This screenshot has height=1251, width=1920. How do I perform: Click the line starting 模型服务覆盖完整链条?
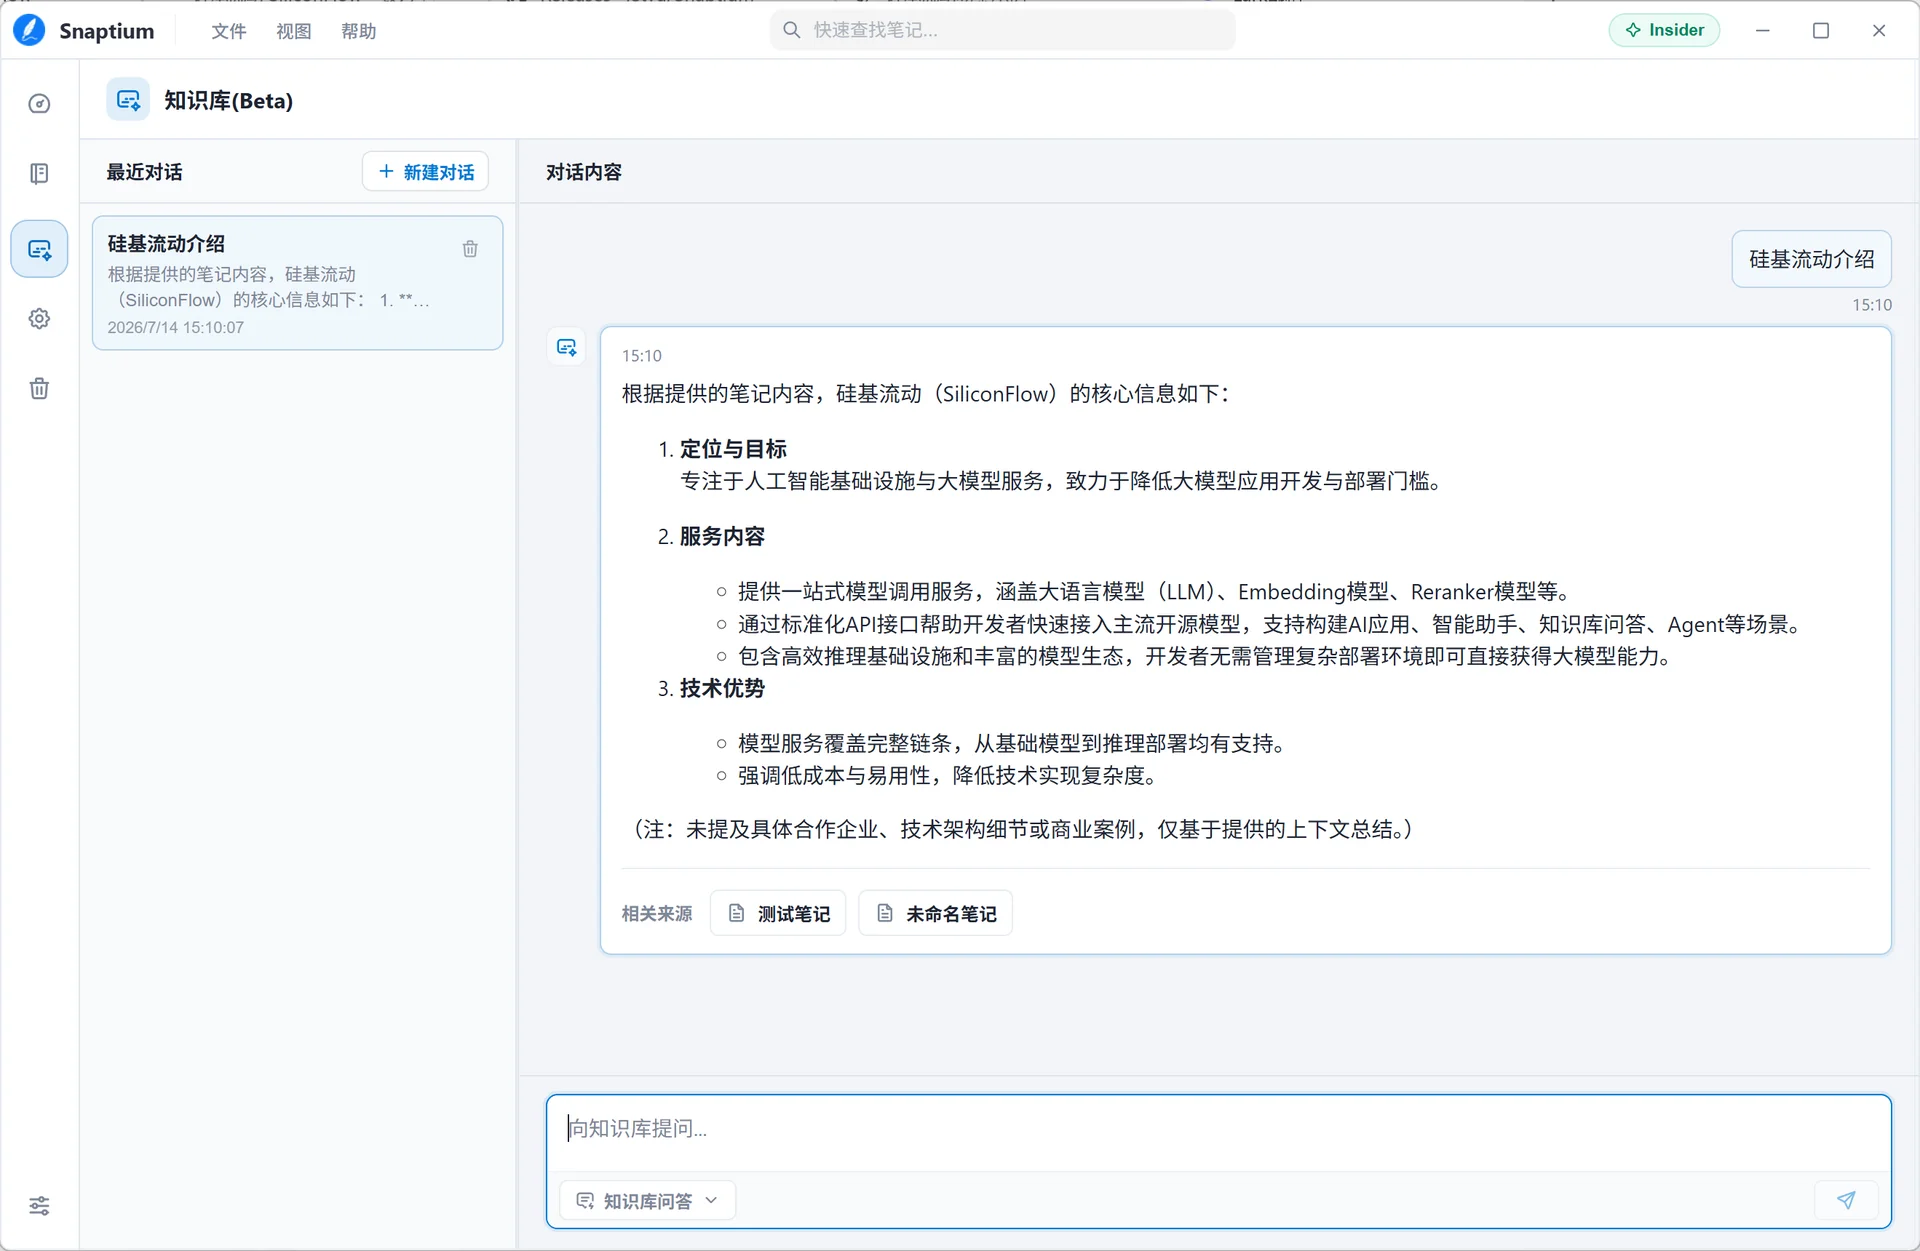(x=1012, y=744)
